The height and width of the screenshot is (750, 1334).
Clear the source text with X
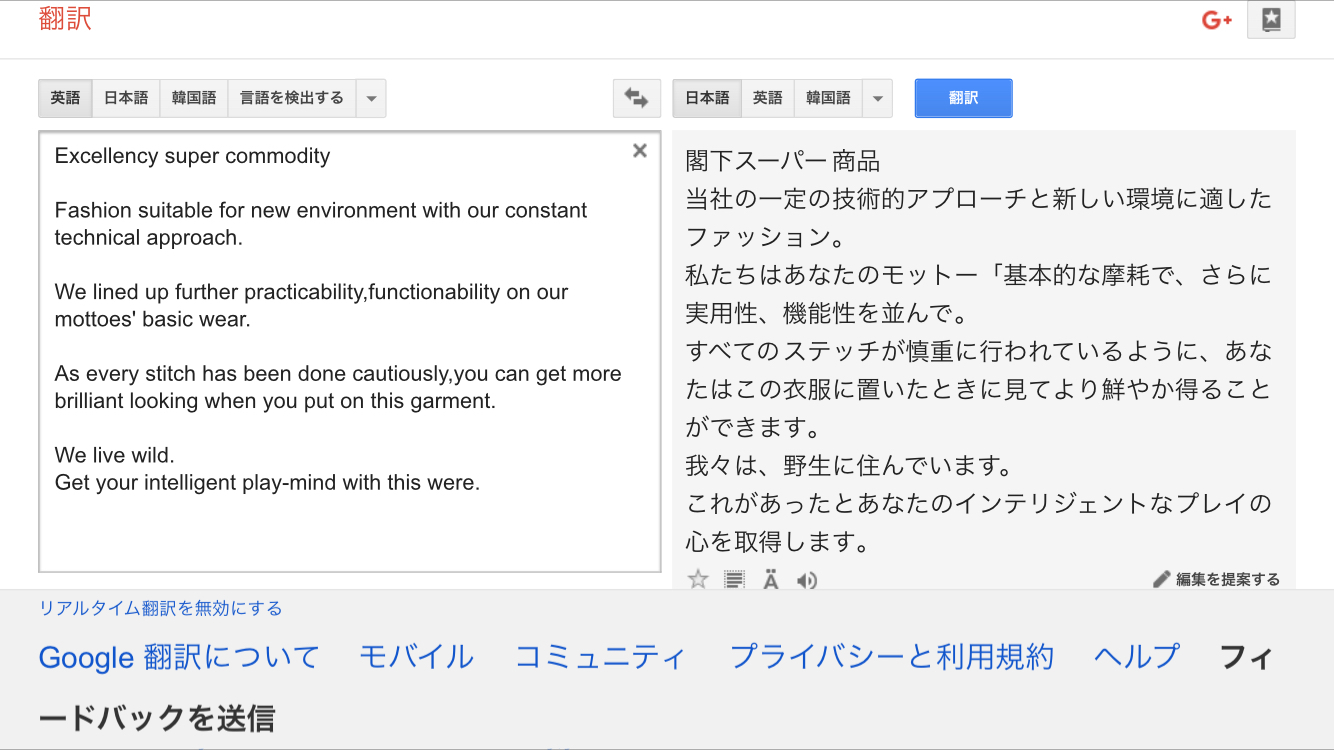(640, 151)
